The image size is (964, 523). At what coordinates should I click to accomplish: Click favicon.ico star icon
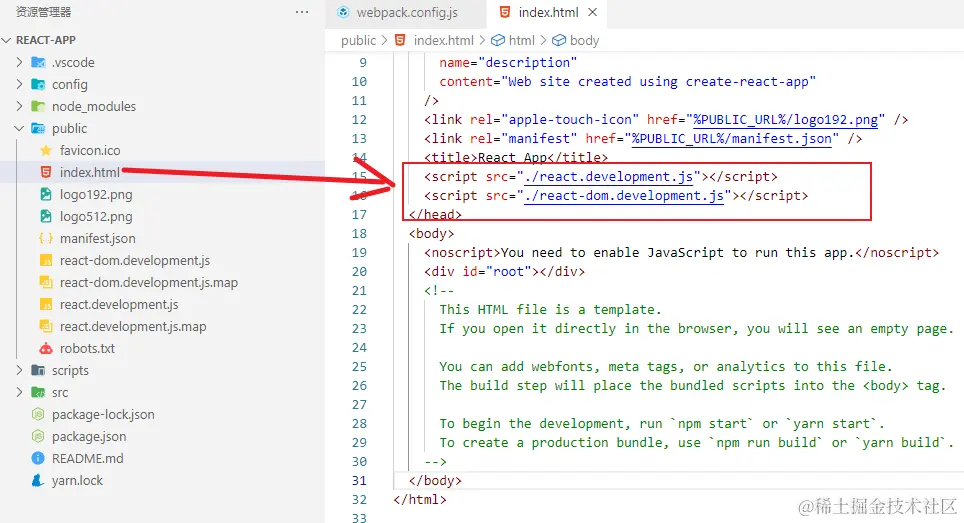(x=45, y=151)
